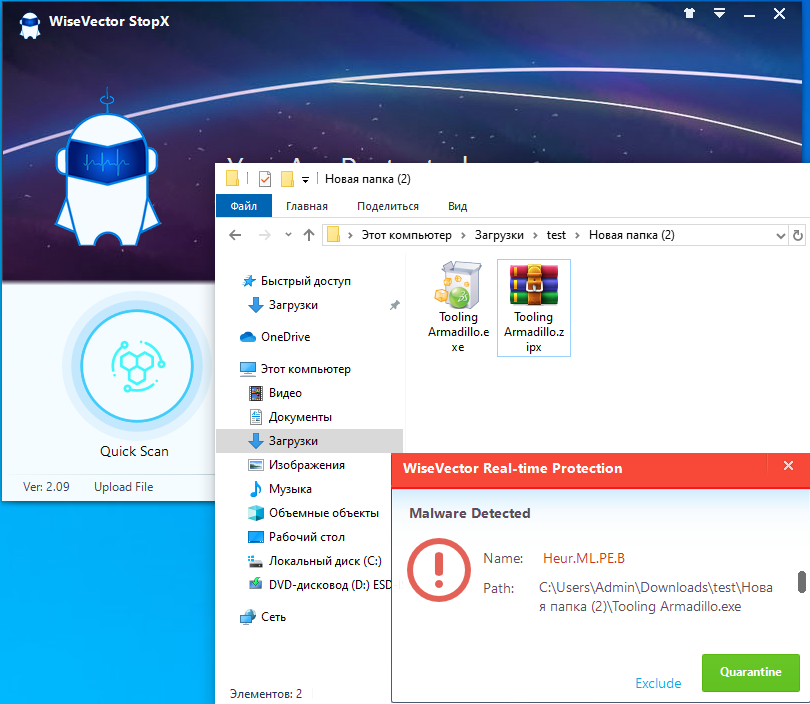Viewport: 810px width, 704px height.
Task: Click the malware path text
Action: coord(655,597)
